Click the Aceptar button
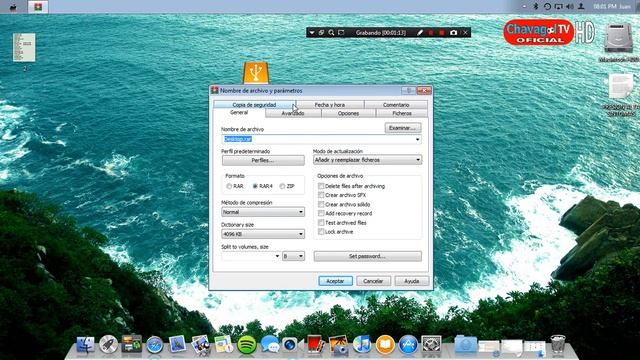This screenshot has height=360, width=640. [x=335, y=281]
